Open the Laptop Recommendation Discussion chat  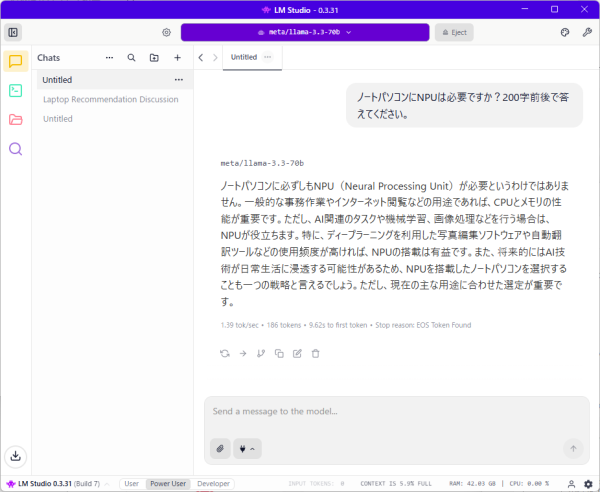coord(110,99)
